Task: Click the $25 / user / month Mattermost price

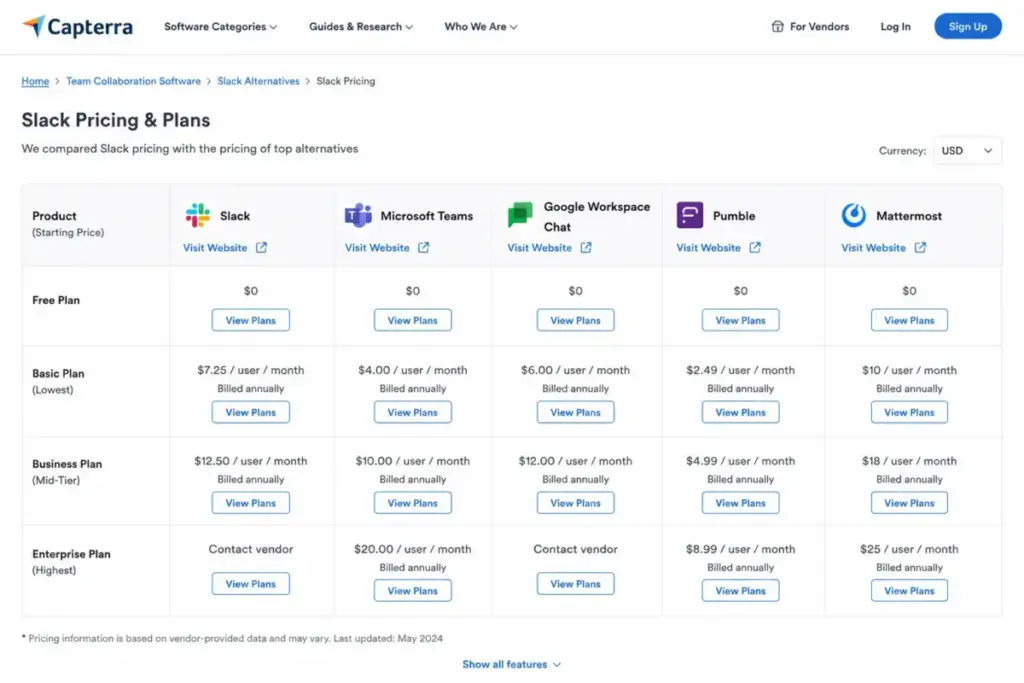Action: click(x=909, y=549)
